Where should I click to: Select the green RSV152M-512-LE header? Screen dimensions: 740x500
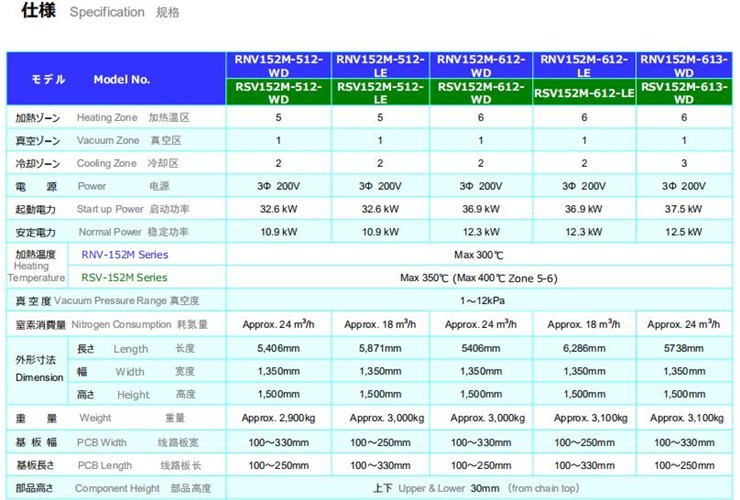pos(380,93)
